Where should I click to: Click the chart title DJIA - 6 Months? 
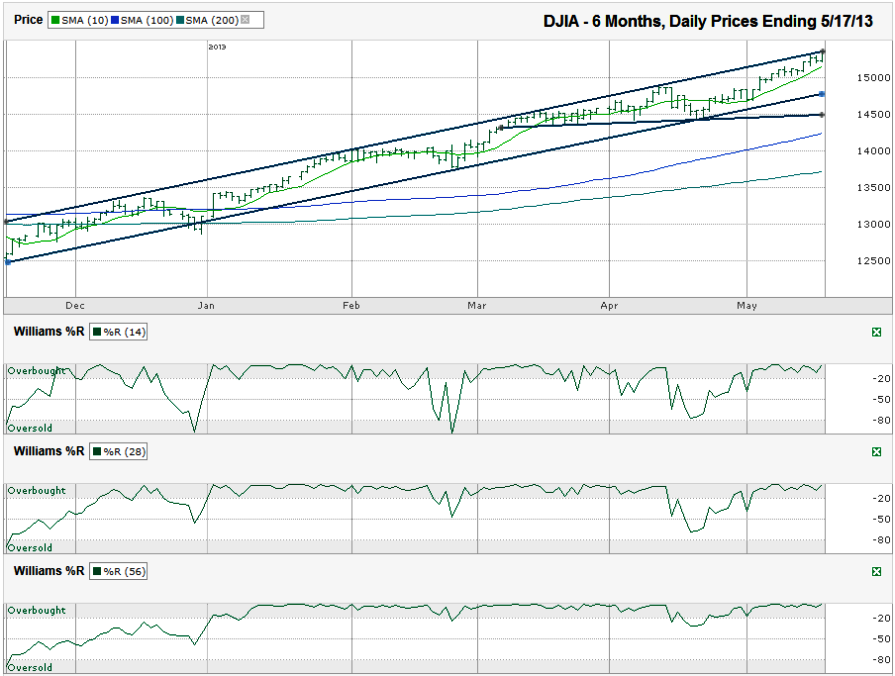(708, 22)
